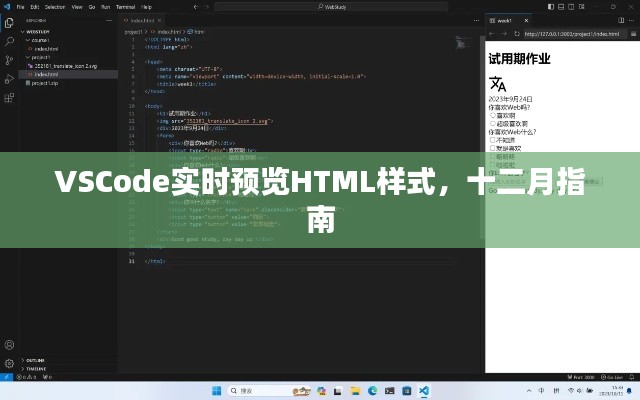Toggle bottom panel layout icon
The height and width of the screenshot is (400, 640).
point(561,7)
